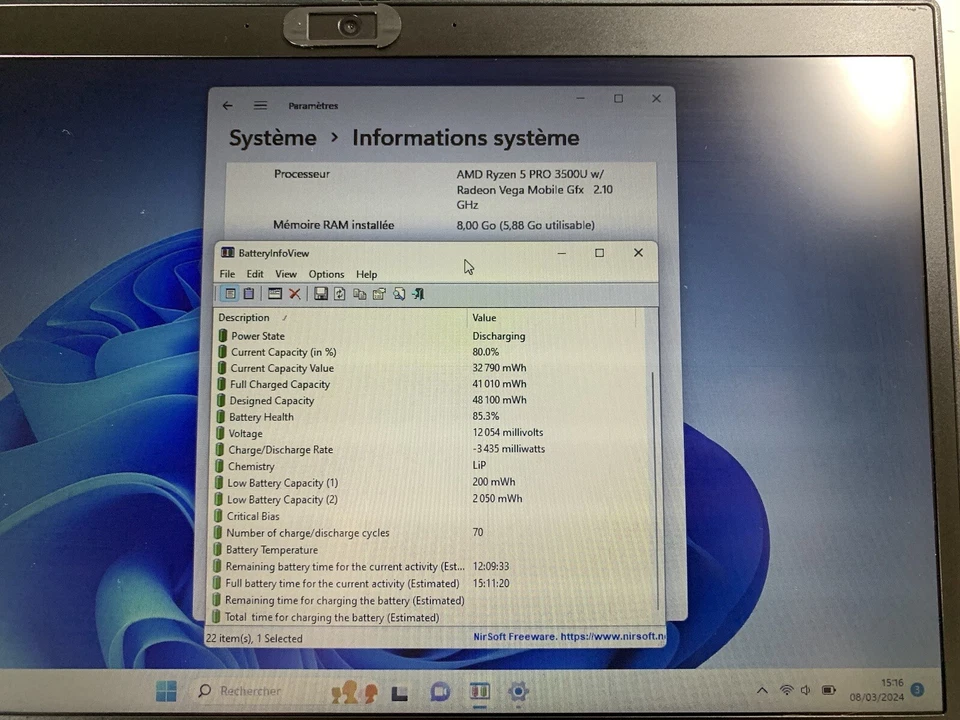The width and height of the screenshot is (960, 720).
Task: Open the NirSoft Freeware website link
Action: [x=569, y=637]
